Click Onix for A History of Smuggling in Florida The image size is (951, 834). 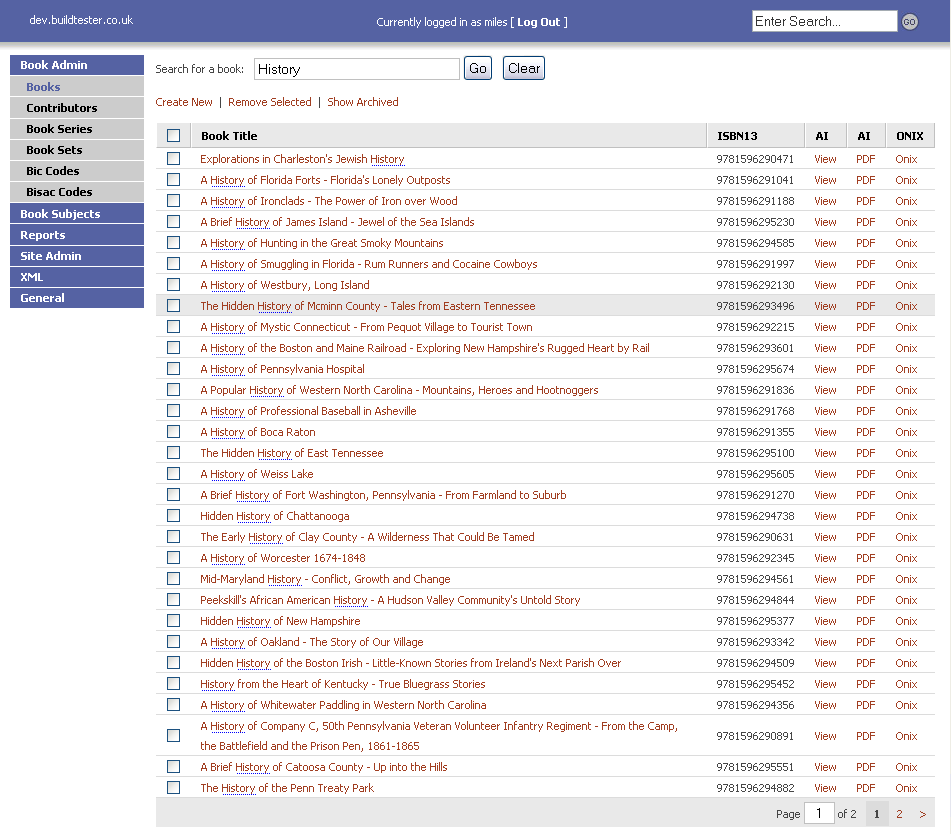tap(906, 264)
